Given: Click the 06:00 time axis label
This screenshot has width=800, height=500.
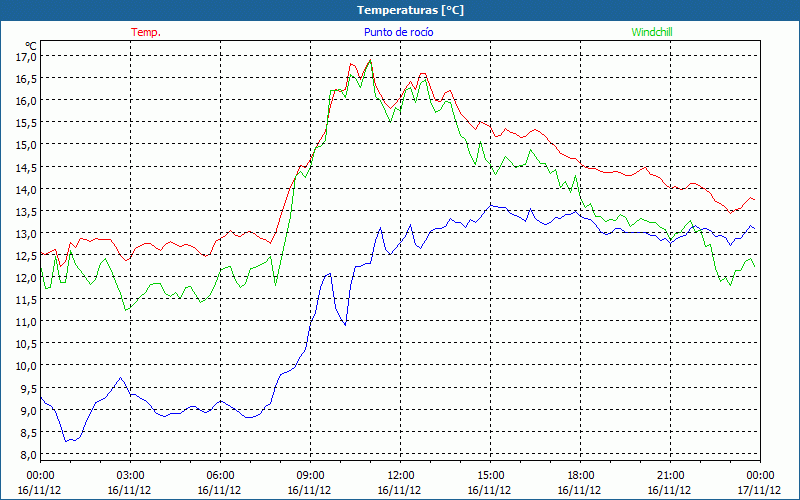Looking at the screenshot, I should click(220, 476).
